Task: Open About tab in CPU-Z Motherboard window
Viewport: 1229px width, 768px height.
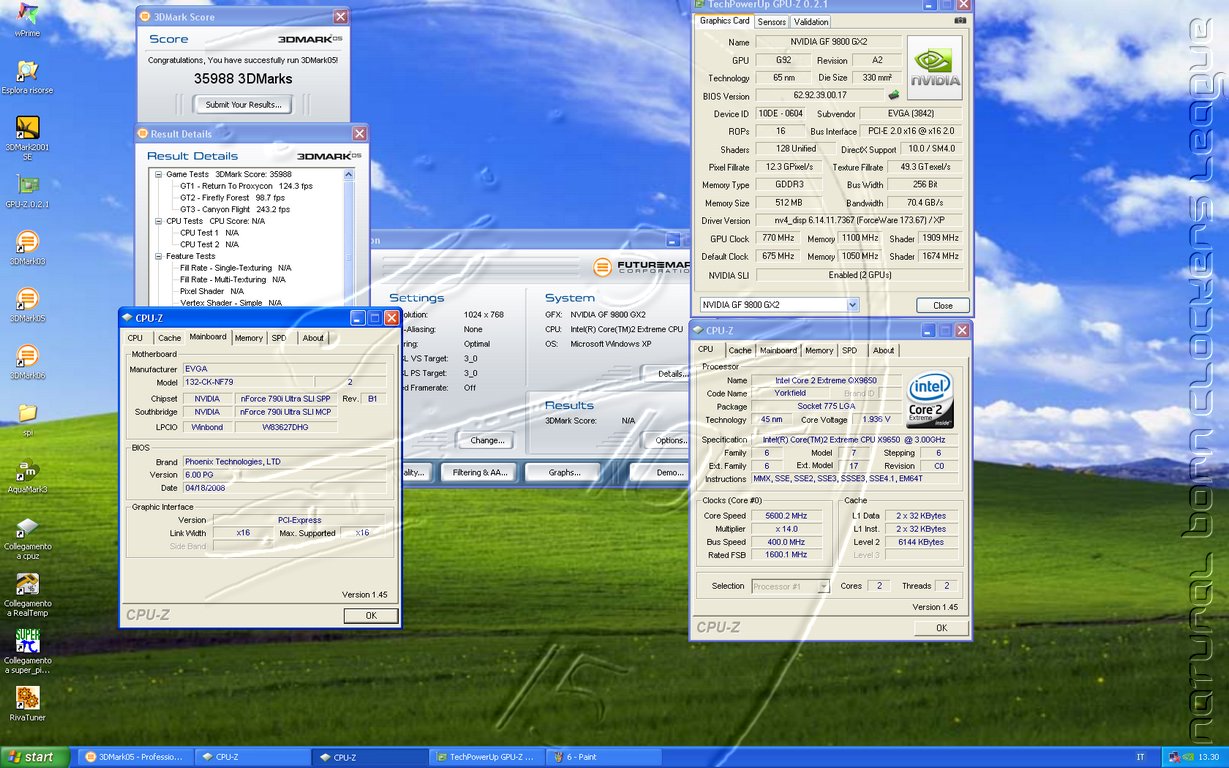Action: [x=313, y=338]
